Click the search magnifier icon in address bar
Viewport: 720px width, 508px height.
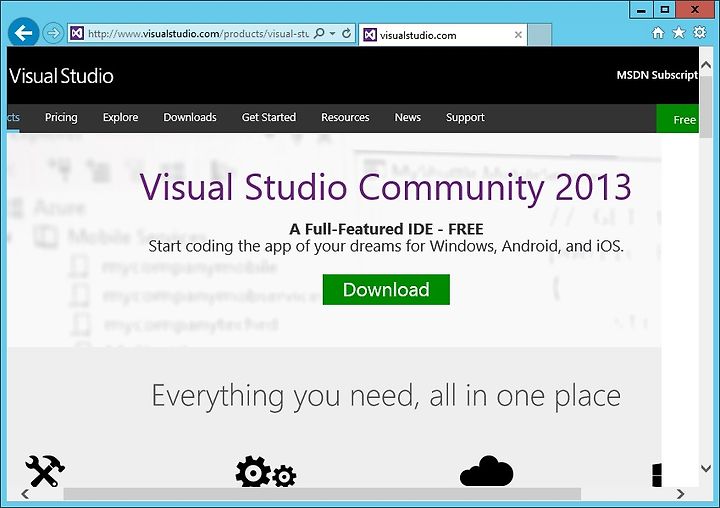pyautogui.click(x=319, y=33)
